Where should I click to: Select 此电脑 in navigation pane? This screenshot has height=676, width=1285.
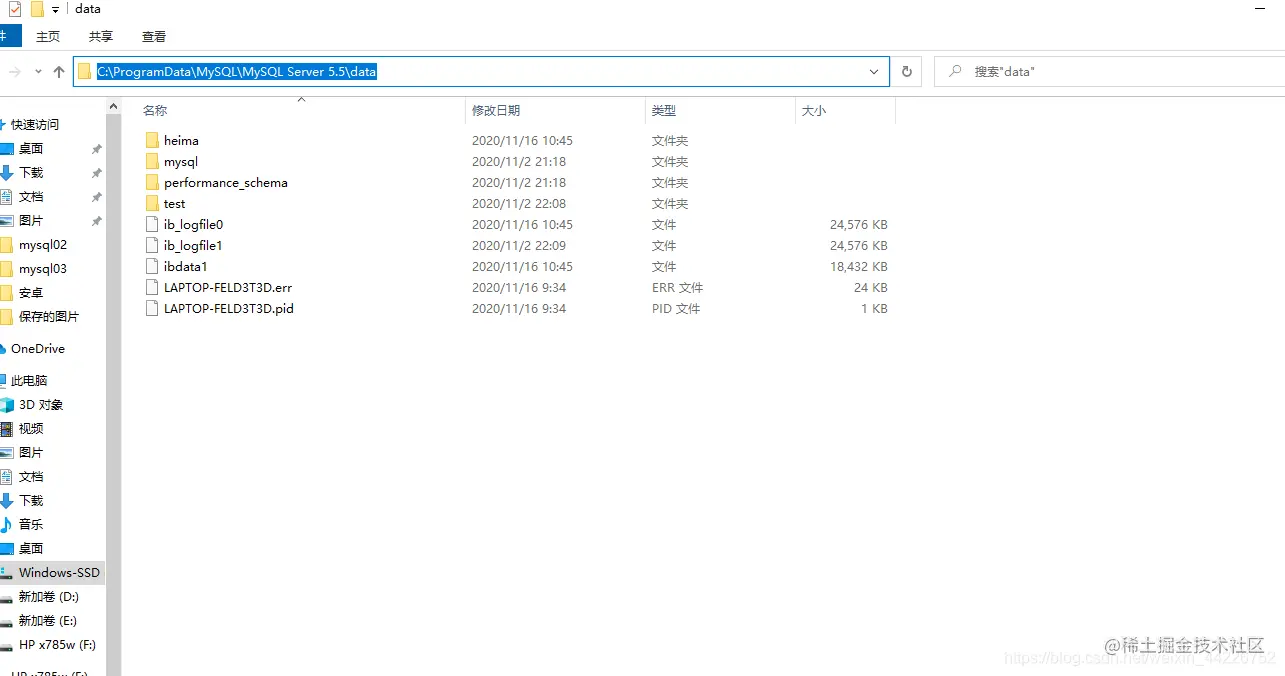(29, 380)
